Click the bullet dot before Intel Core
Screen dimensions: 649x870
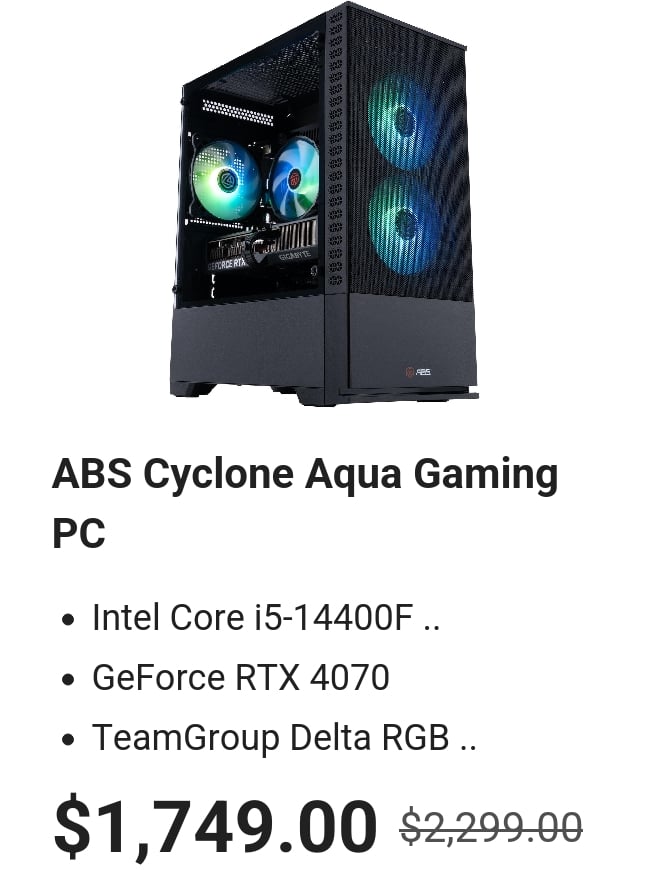coord(68,619)
